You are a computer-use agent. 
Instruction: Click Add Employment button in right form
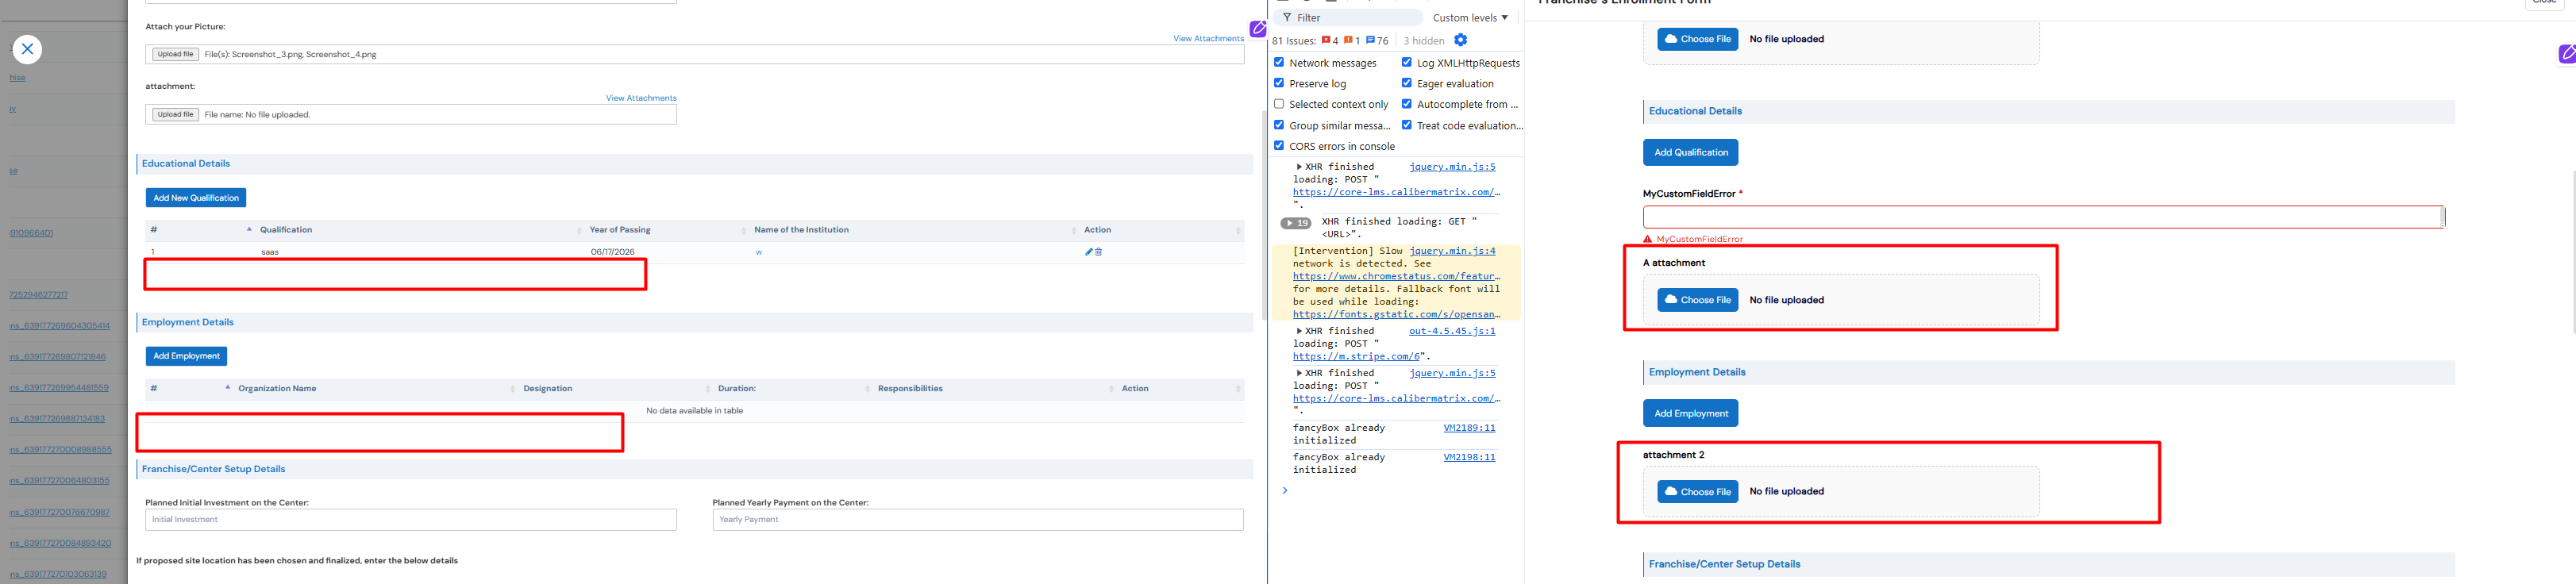(1690, 413)
